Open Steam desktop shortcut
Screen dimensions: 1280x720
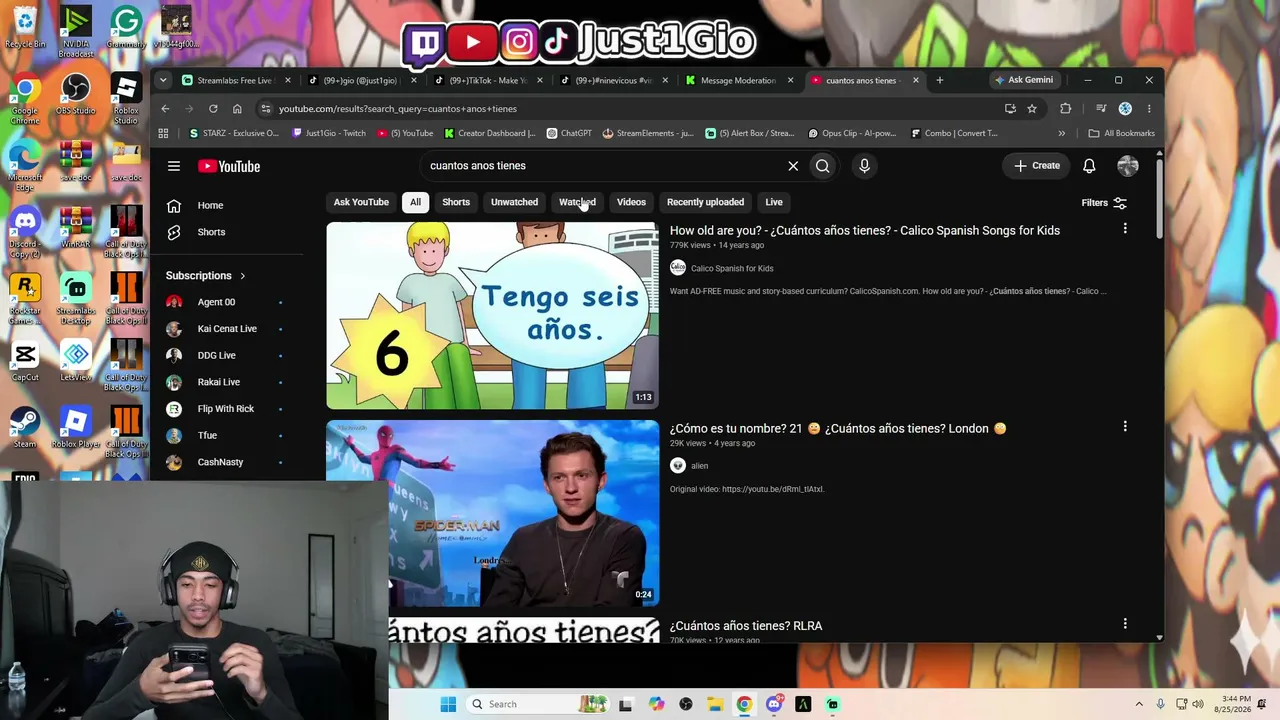click(25, 427)
